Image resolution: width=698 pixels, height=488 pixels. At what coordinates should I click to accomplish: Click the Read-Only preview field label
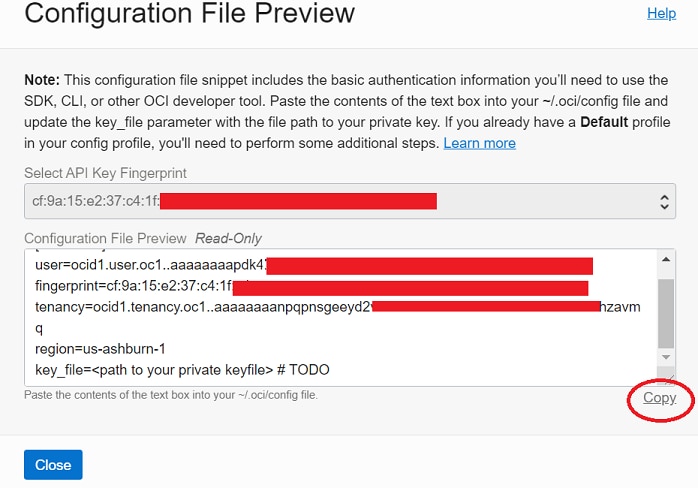(x=228, y=238)
